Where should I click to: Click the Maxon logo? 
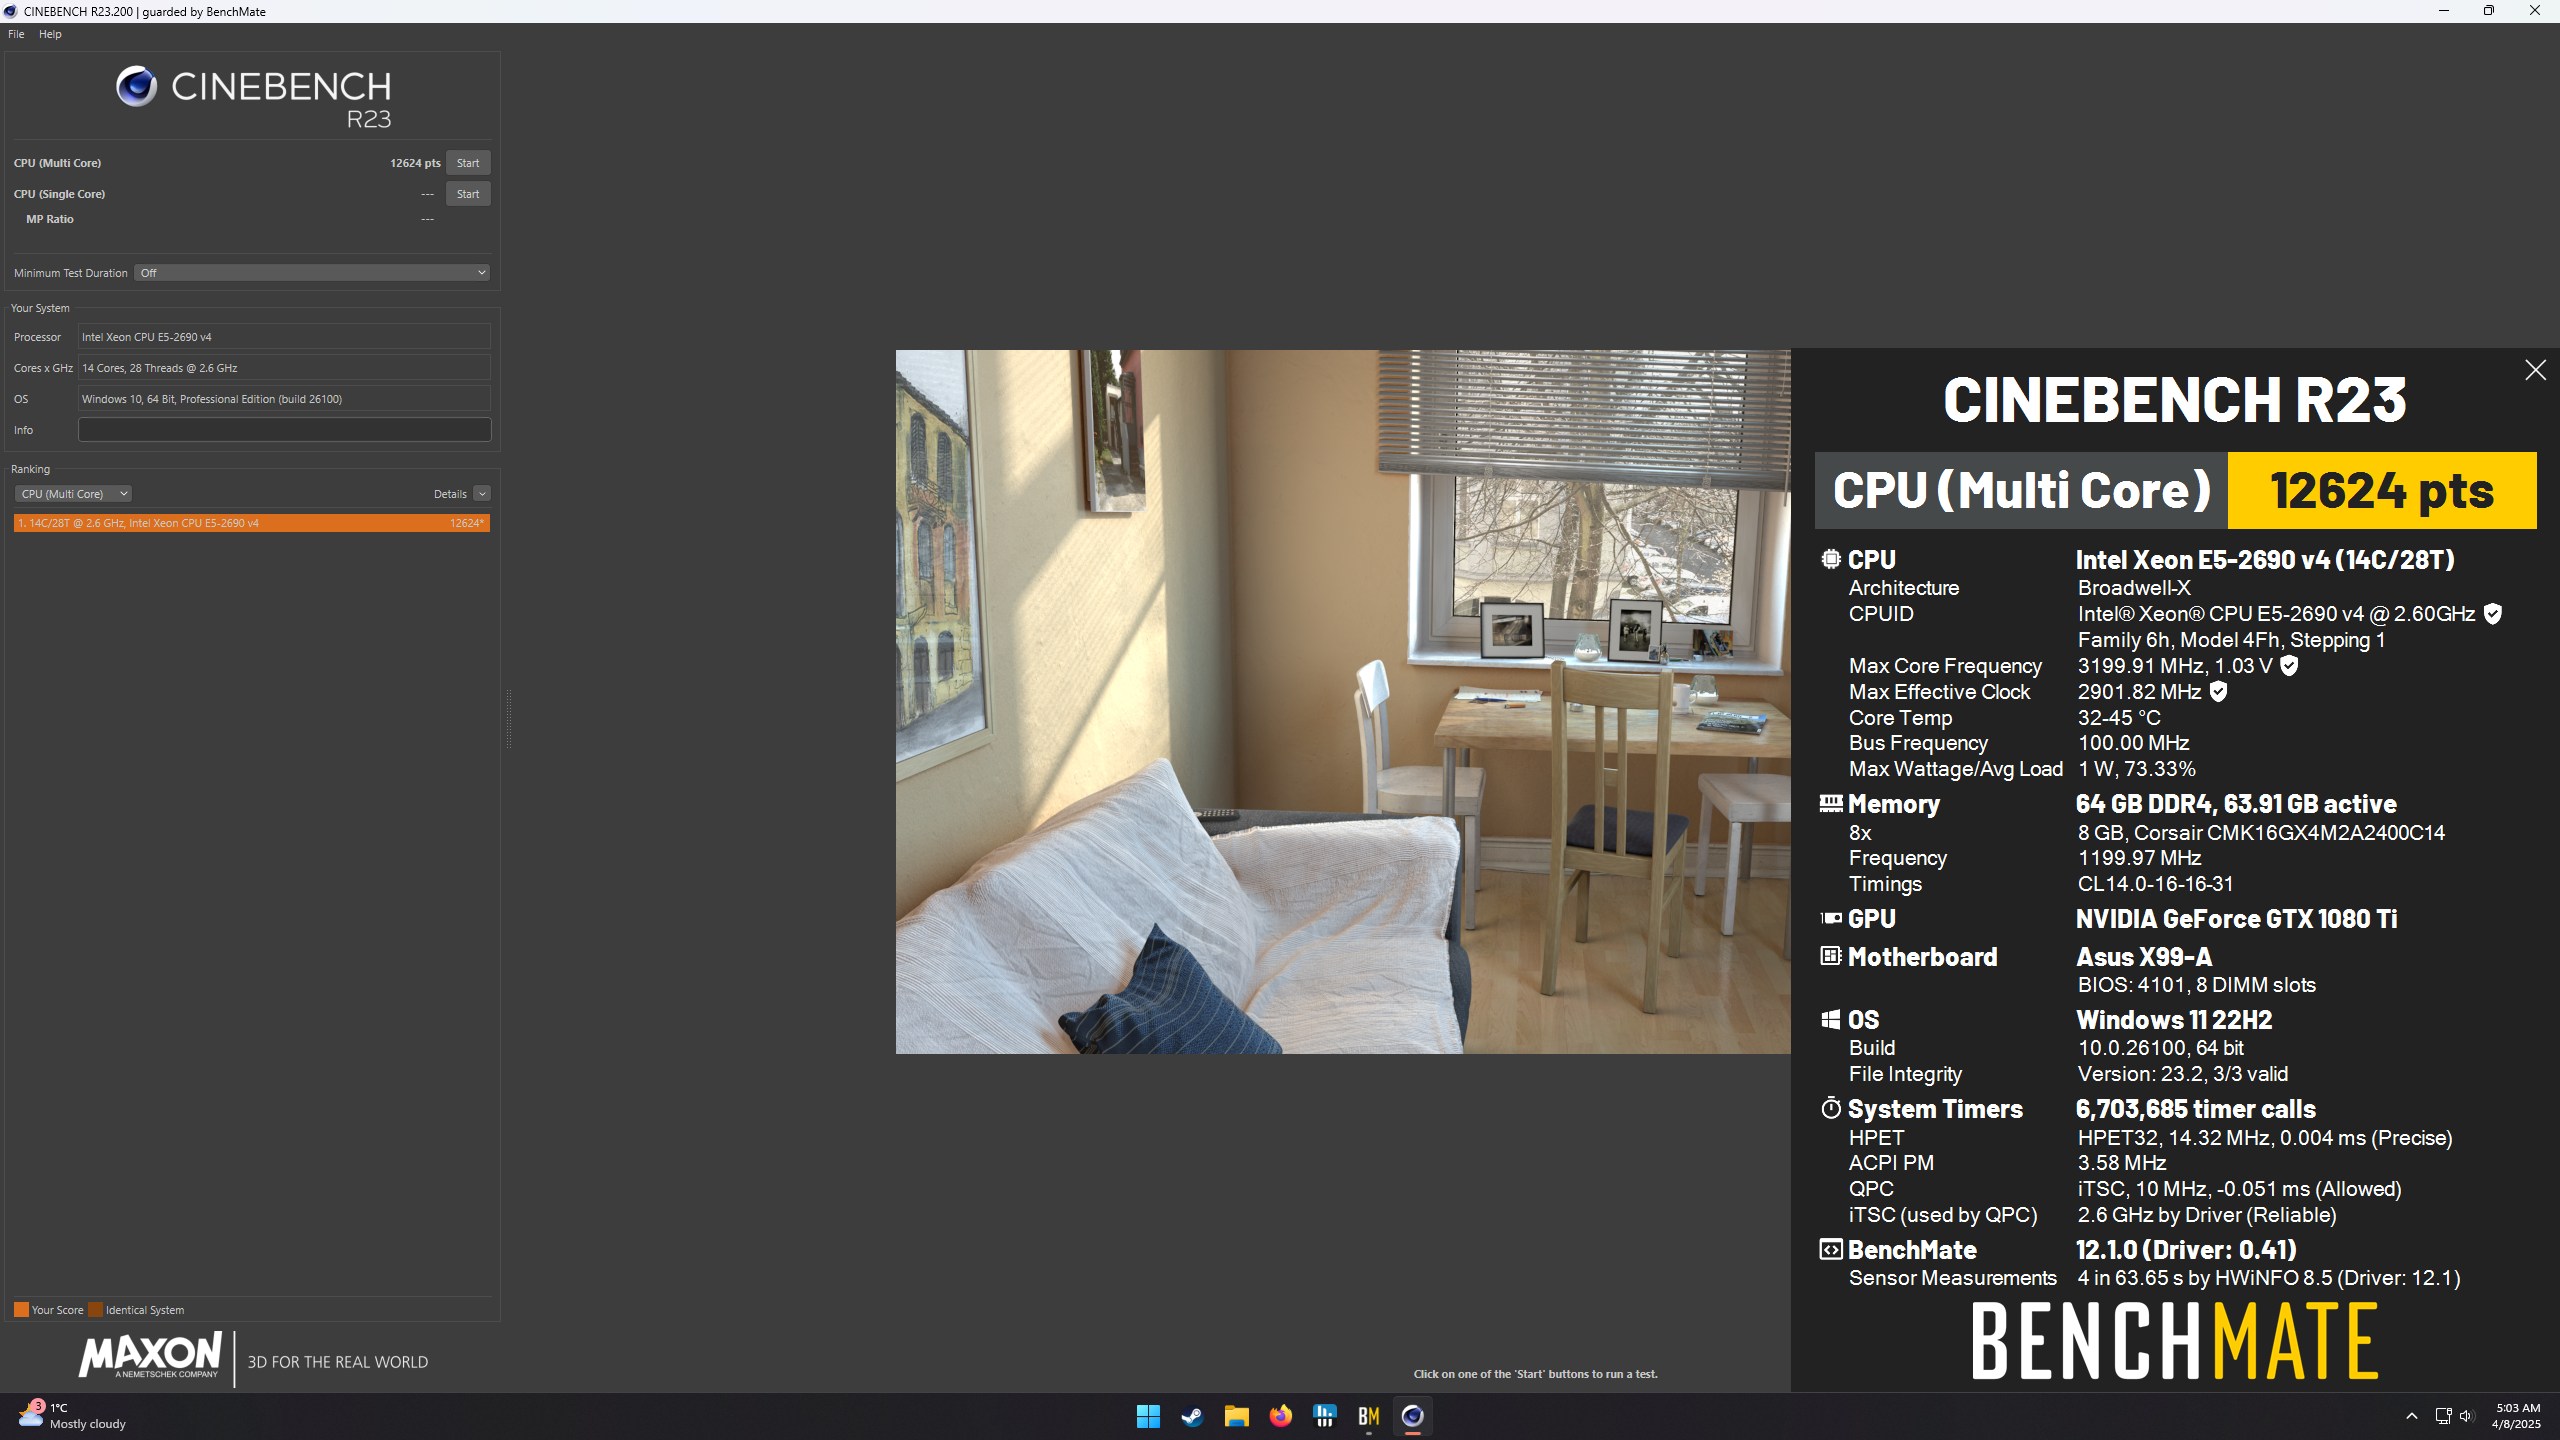[x=150, y=1357]
